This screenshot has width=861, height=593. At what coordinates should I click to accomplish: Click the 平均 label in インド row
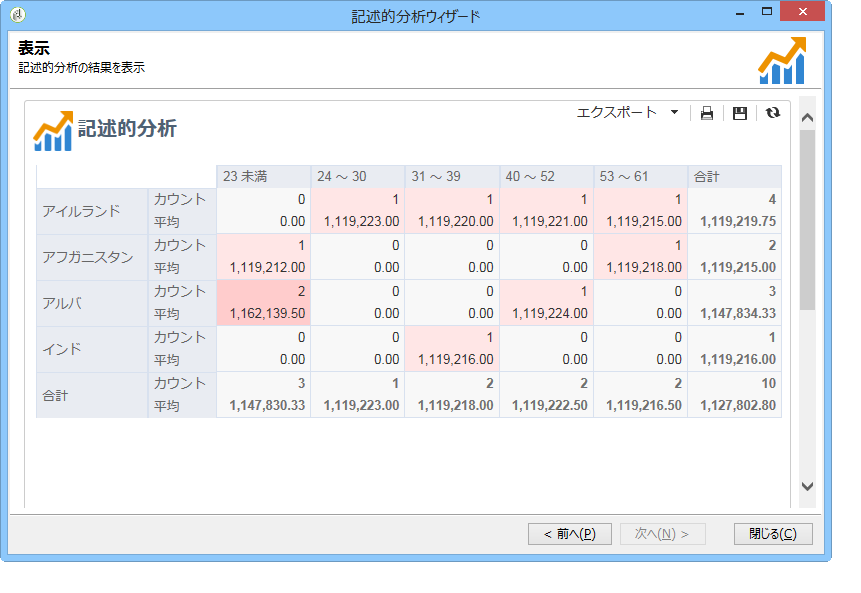click(166, 360)
